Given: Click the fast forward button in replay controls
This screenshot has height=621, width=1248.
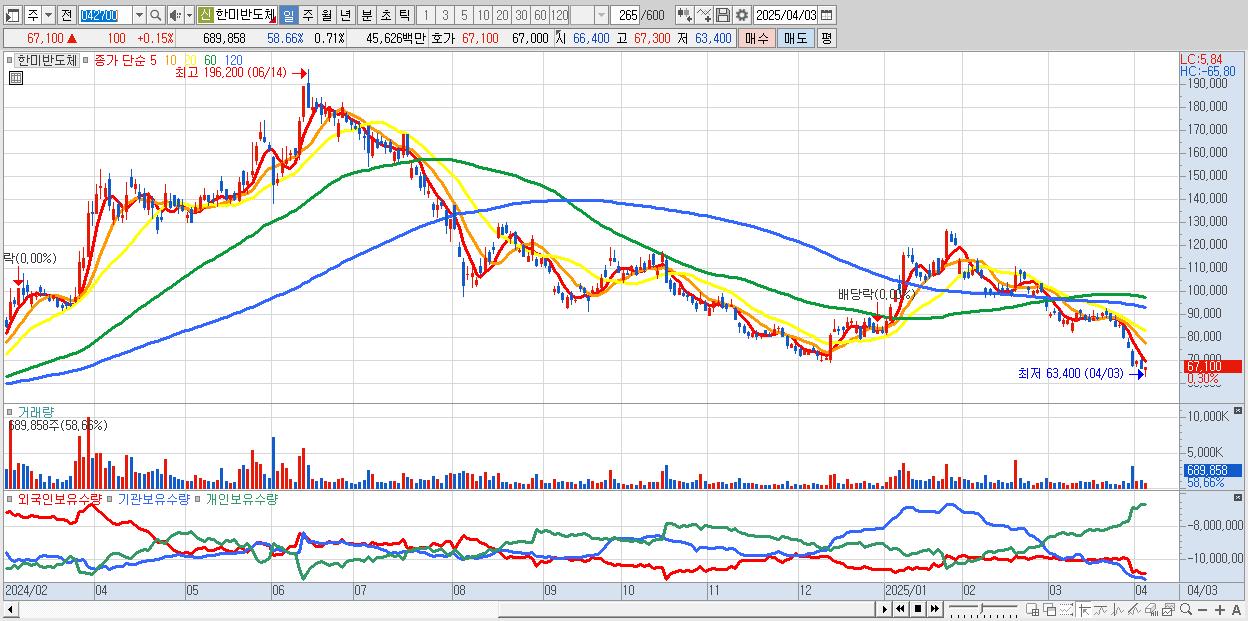Looking at the screenshot, I should (934, 609).
